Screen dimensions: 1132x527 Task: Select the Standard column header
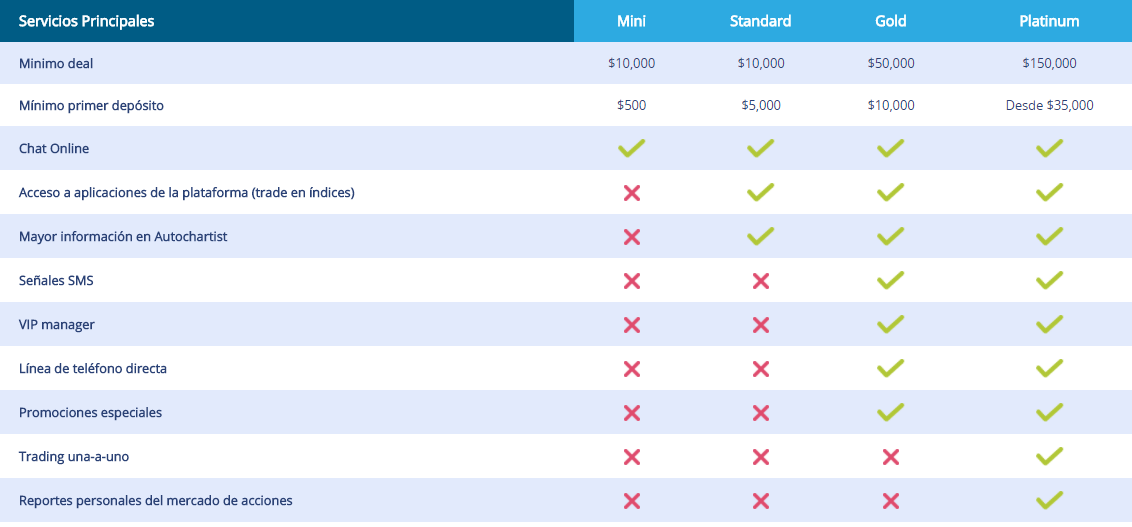[x=760, y=21]
